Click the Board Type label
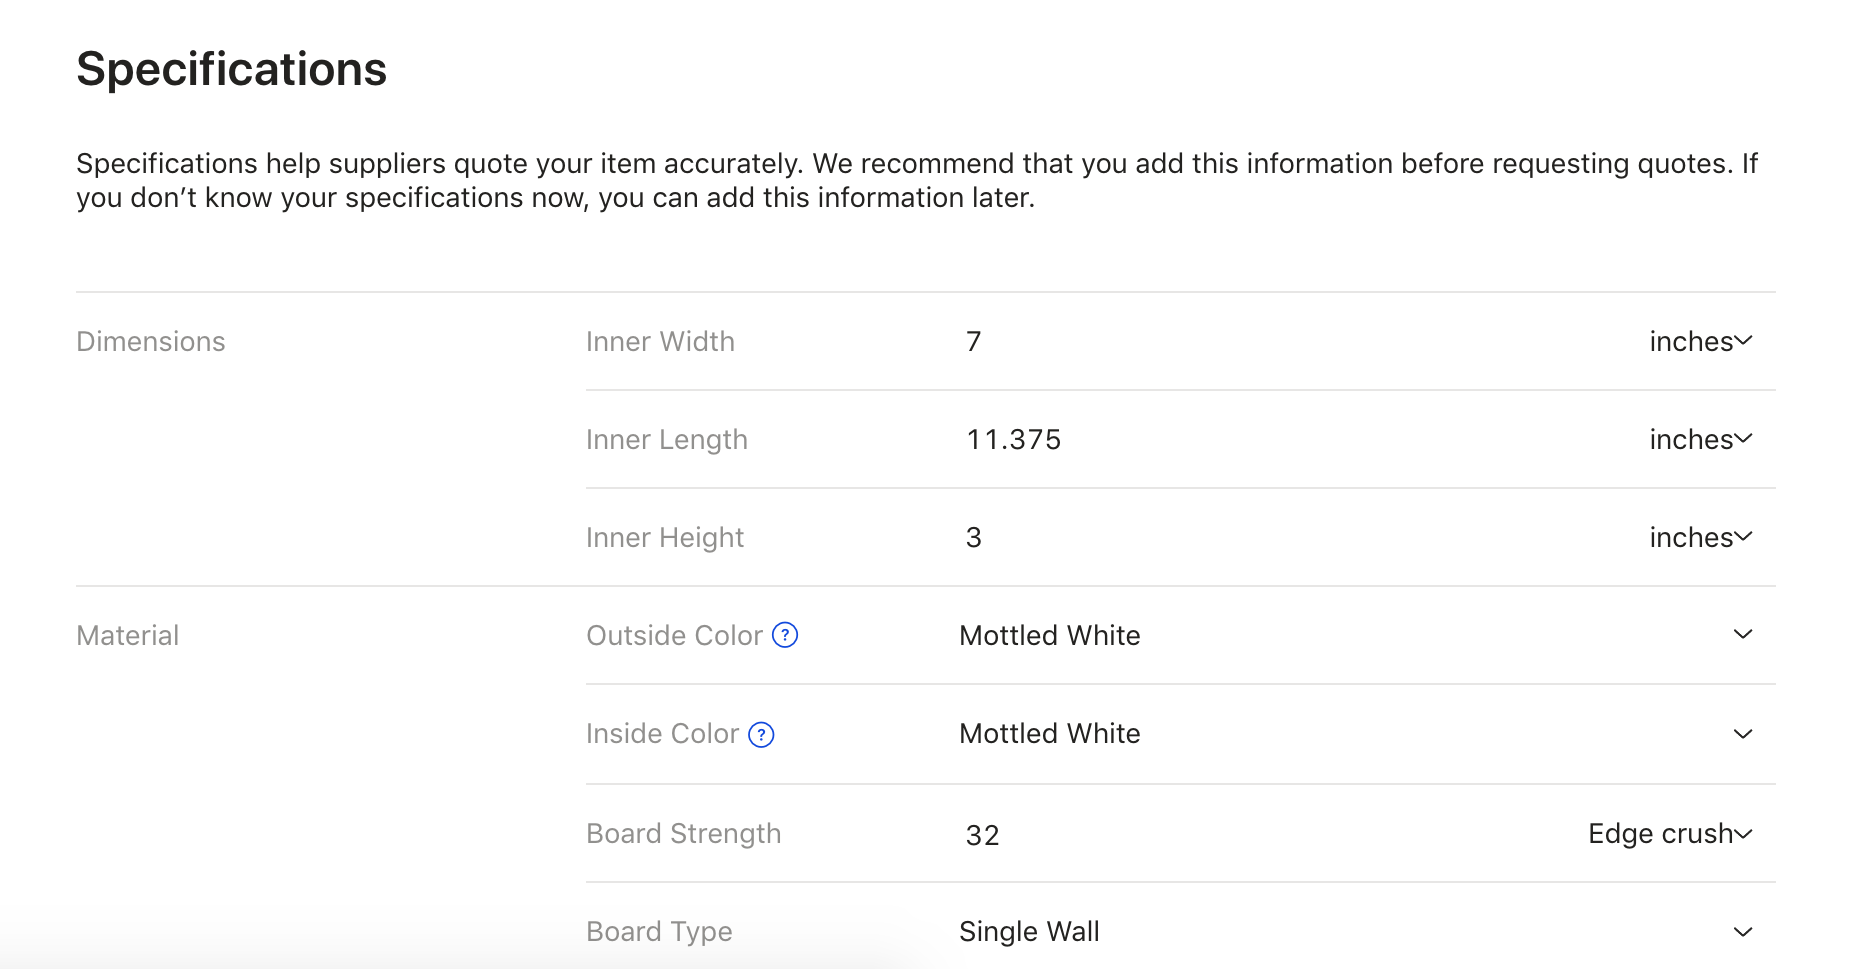1859x969 pixels. [659, 932]
